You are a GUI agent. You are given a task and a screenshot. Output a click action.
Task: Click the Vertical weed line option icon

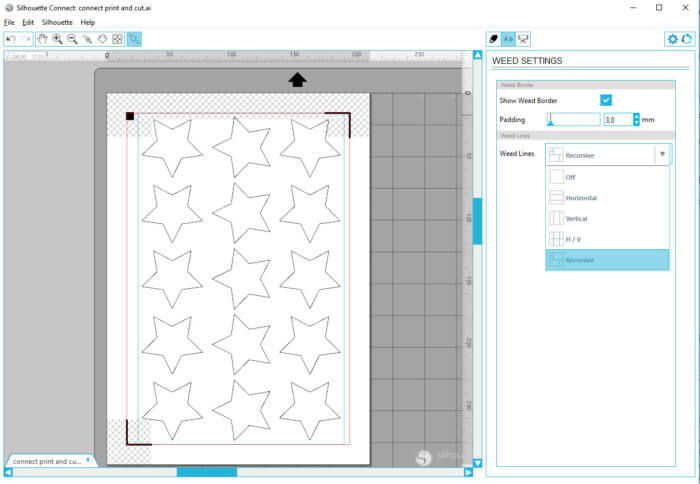pos(556,218)
